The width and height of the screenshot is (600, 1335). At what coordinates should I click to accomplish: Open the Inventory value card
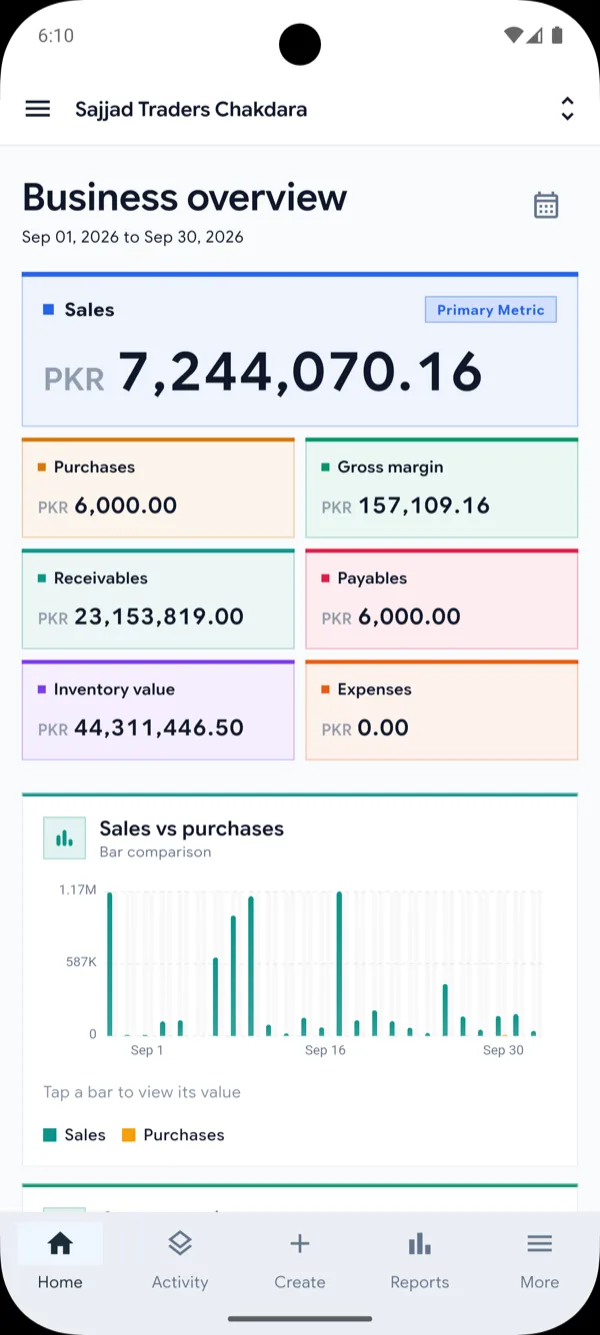click(x=158, y=710)
